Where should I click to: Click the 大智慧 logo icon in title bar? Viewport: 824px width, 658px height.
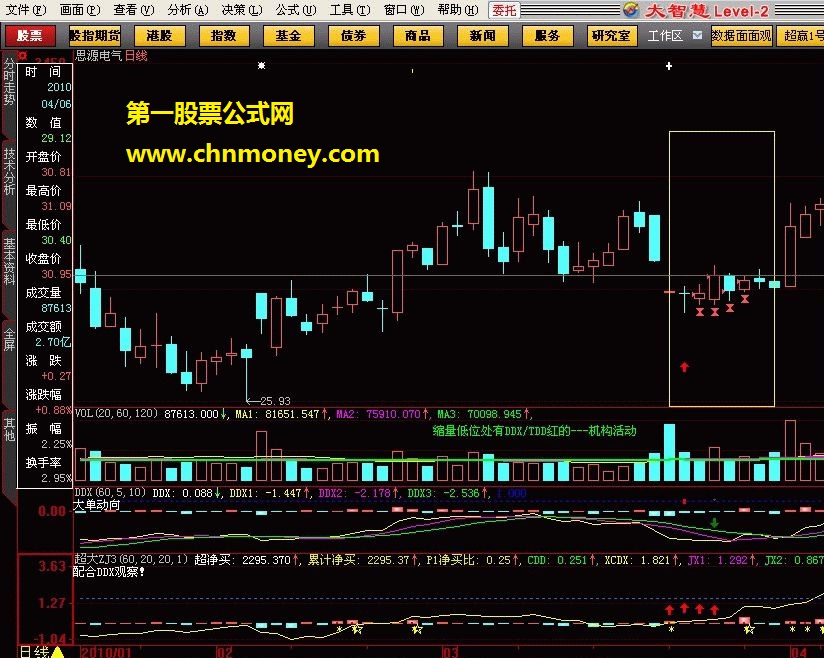coord(631,9)
